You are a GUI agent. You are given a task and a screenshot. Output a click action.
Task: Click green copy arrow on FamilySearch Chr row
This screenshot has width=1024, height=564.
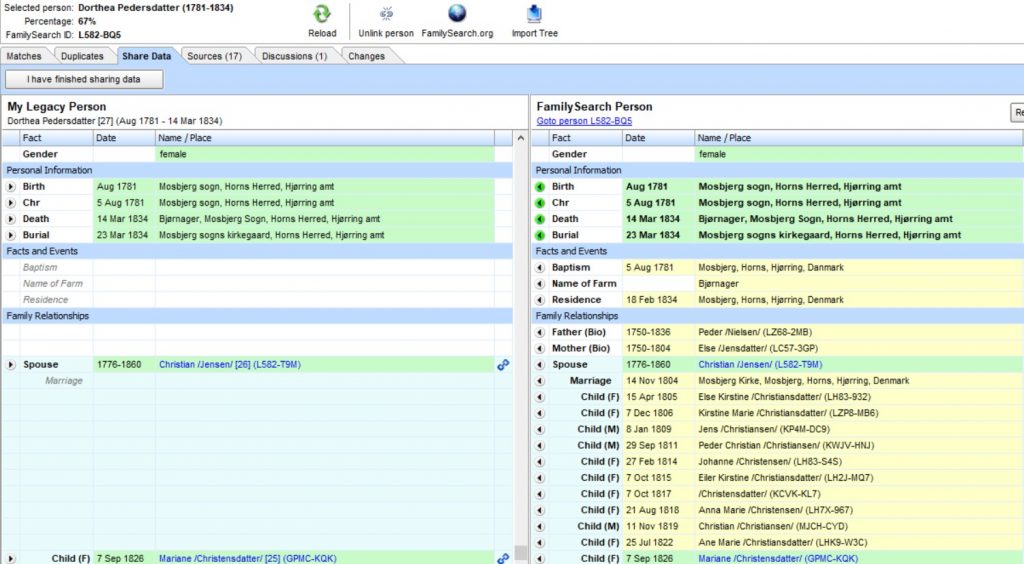[x=540, y=203]
